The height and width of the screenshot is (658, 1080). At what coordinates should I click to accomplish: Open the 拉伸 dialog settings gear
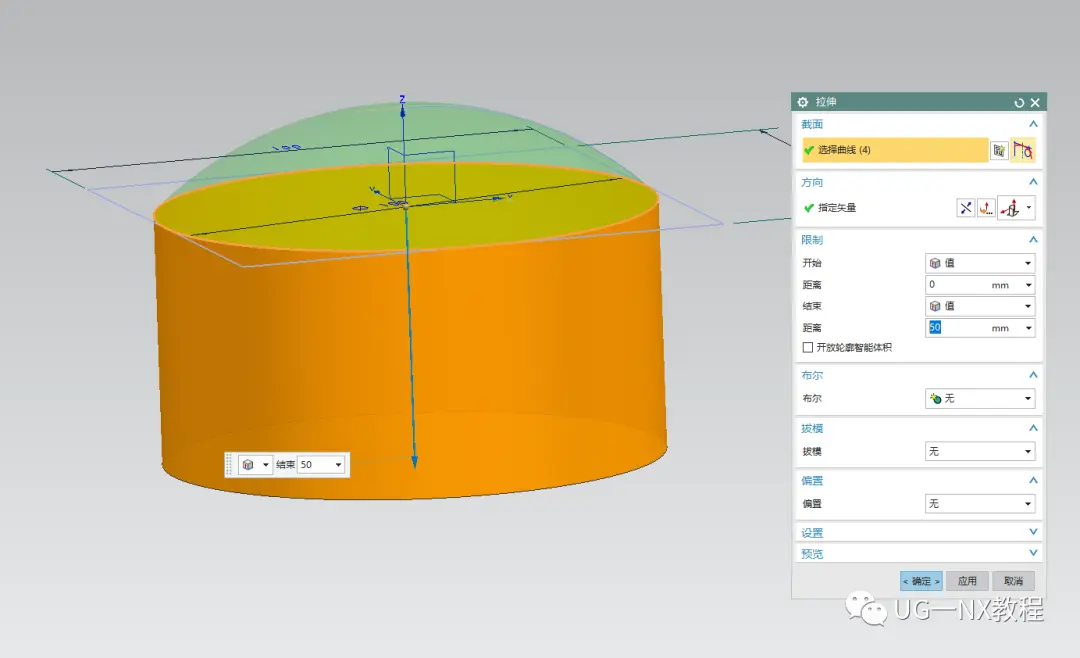[802, 102]
